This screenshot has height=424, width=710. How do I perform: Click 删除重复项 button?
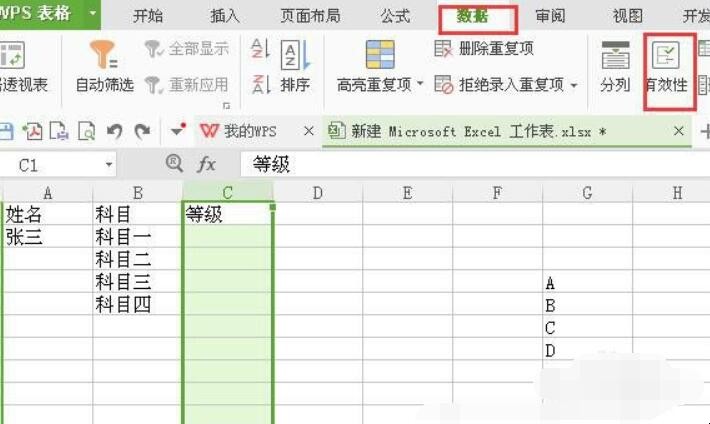484,48
